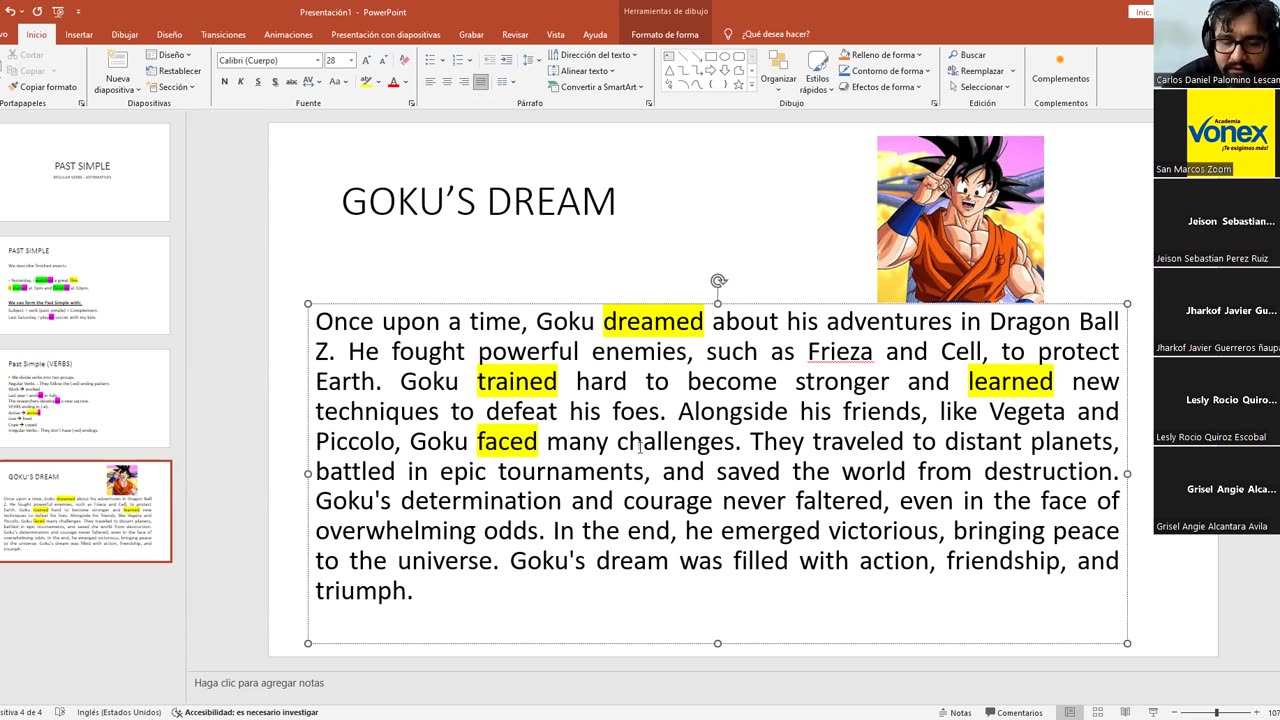Image resolution: width=1280 pixels, height=720 pixels.
Task: Start presentation from beginning quick-access icon
Action: (58, 12)
